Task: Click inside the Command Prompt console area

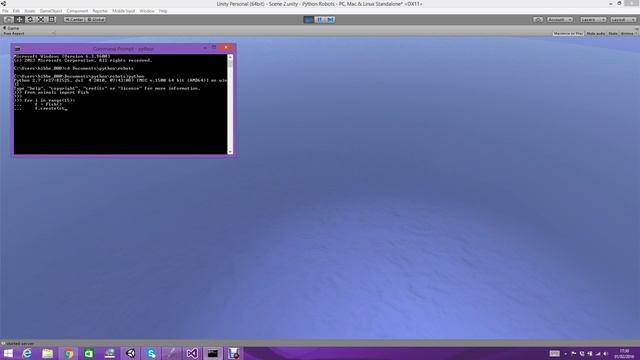Action: 120,104
